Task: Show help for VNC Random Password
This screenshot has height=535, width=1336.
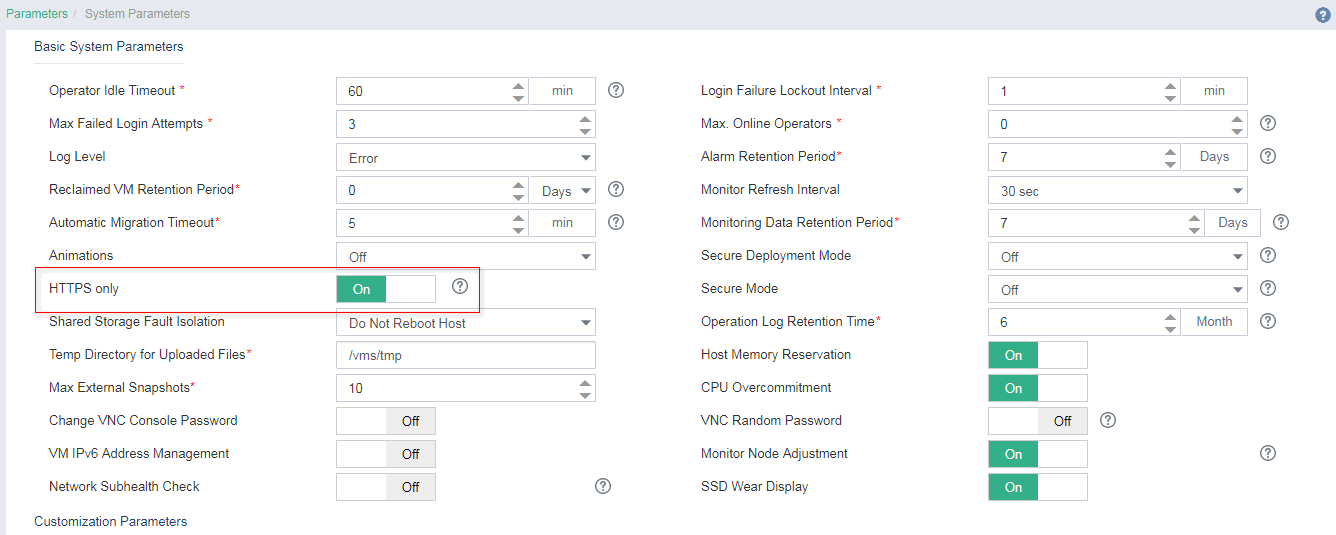Action: (1108, 420)
